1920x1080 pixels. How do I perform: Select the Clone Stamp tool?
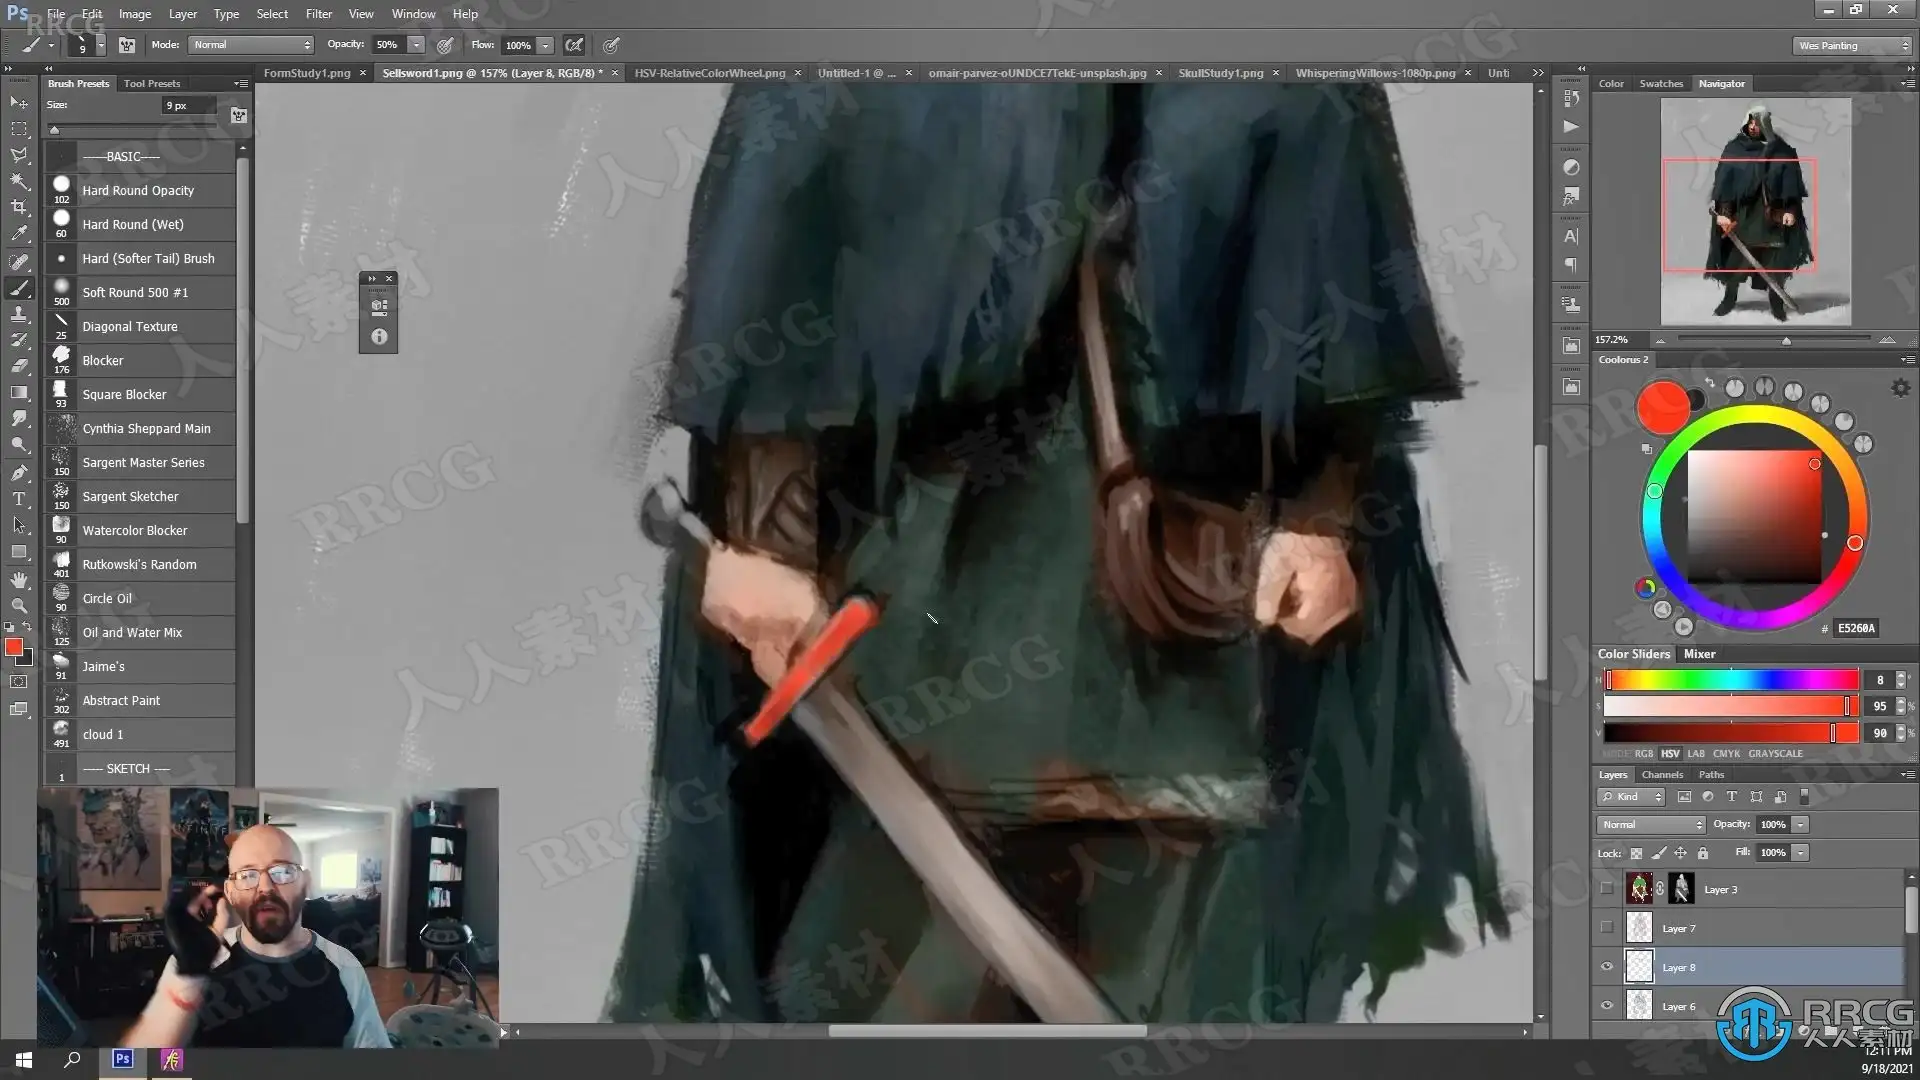(x=19, y=314)
